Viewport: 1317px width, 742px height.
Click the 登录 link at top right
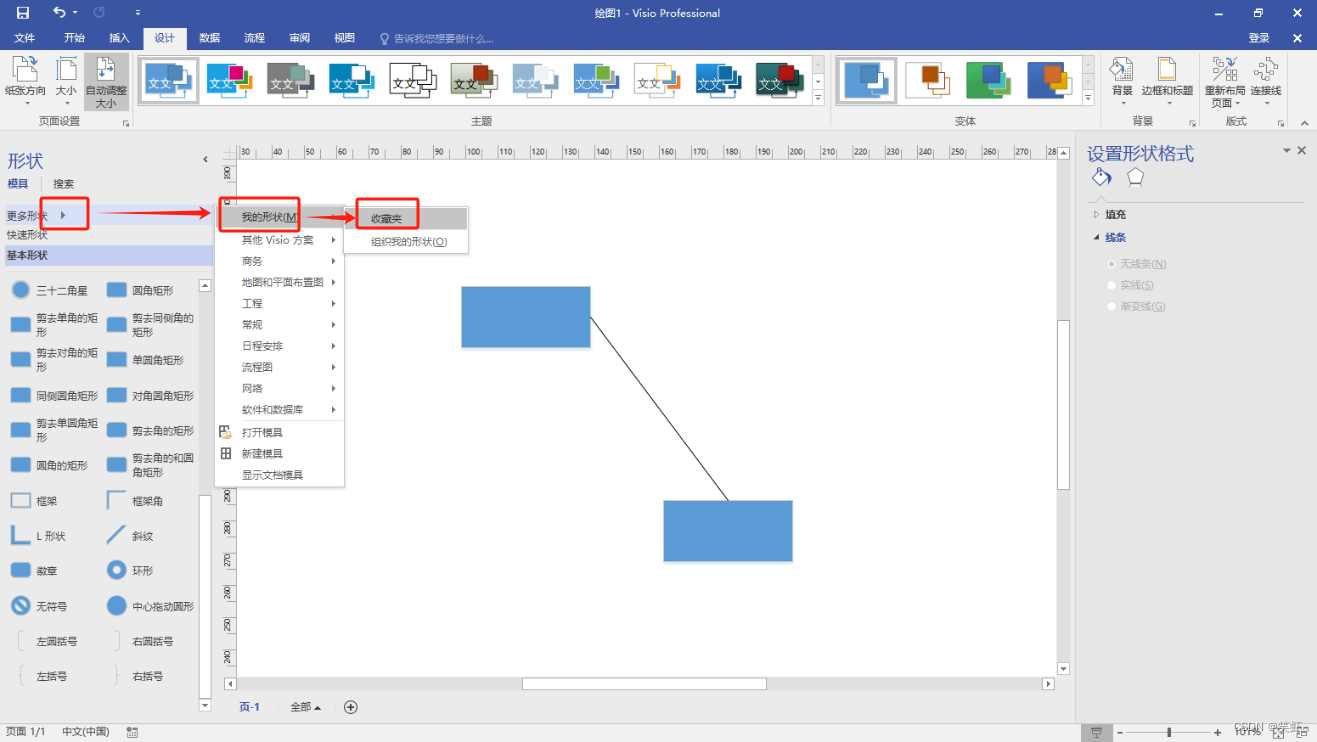point(1258,37)
